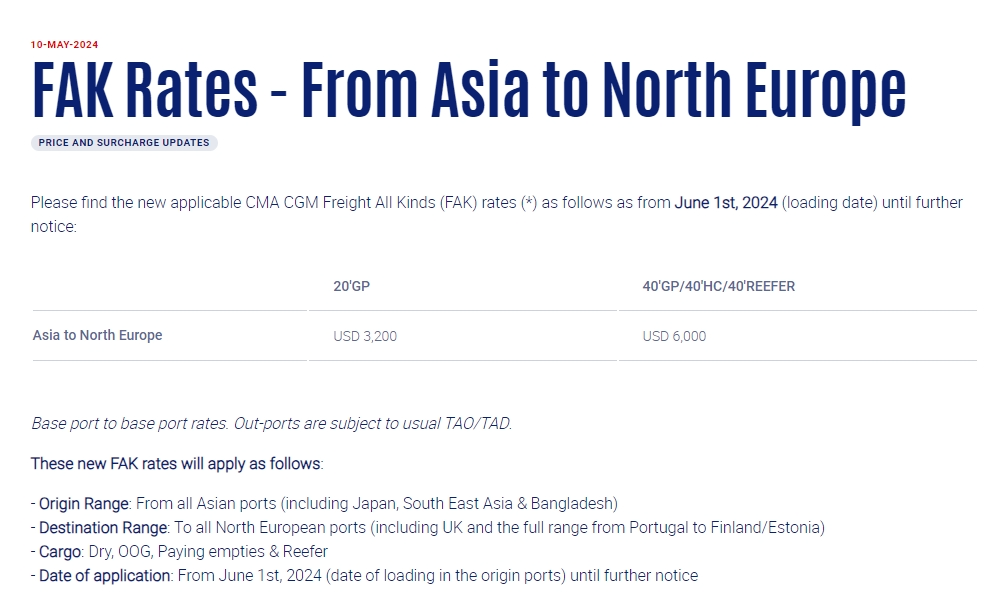Click "These new FAK rates will apply" heading

[x=177, y=464]
